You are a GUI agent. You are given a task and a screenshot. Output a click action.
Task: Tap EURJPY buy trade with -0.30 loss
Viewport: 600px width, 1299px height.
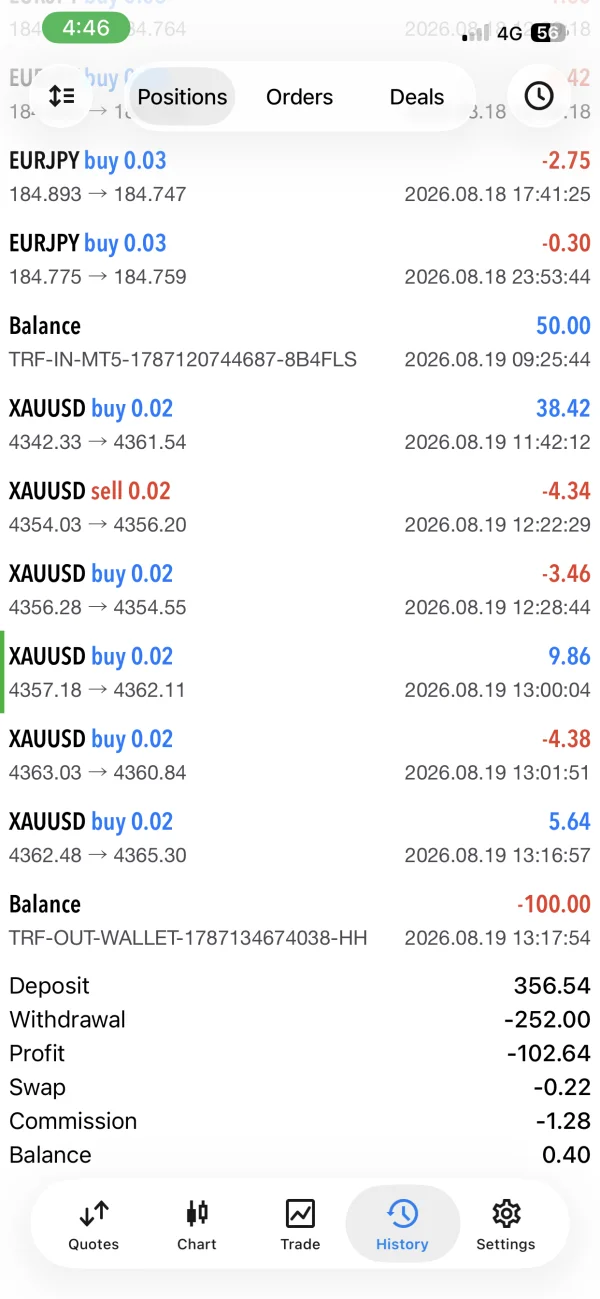(x=300, y=259)
